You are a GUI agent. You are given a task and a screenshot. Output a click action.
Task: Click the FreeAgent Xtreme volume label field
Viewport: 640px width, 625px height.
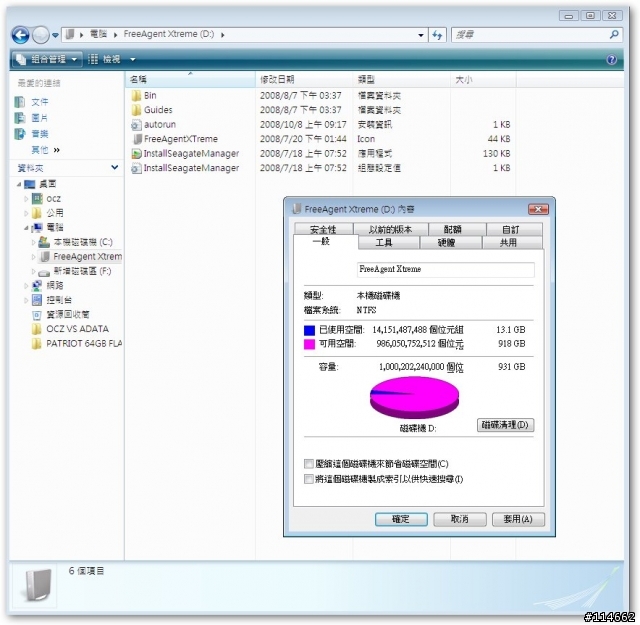[445, 269]
